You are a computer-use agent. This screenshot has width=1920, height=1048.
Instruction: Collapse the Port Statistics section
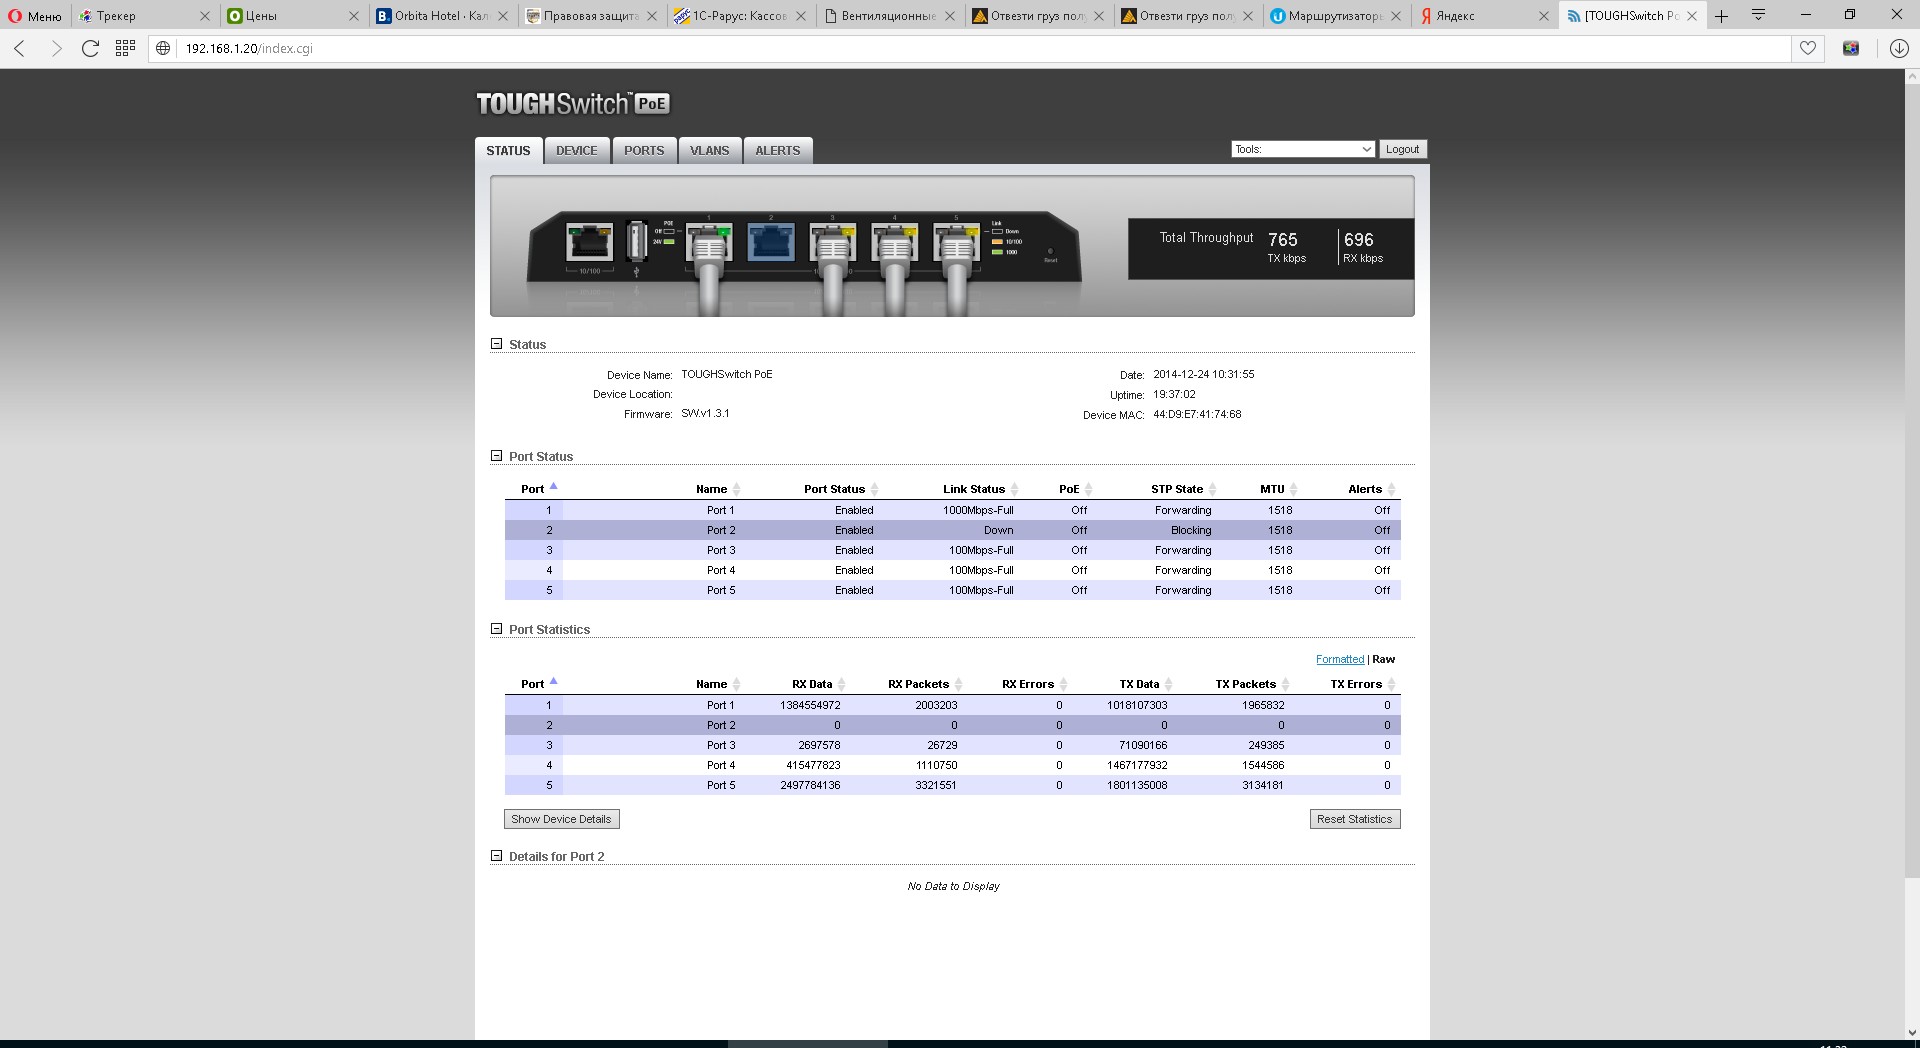(496, 628)
